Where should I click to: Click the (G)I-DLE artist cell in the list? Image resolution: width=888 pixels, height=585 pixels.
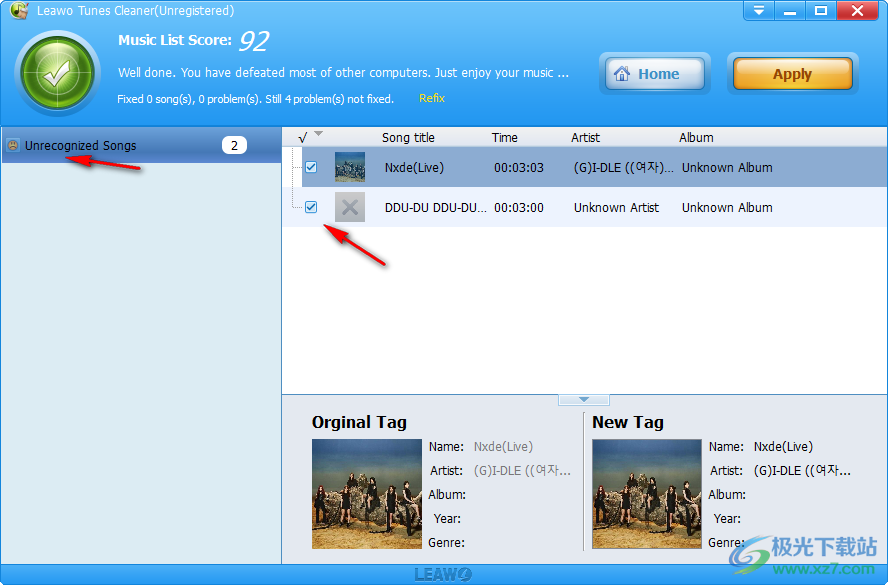point(624,168)
